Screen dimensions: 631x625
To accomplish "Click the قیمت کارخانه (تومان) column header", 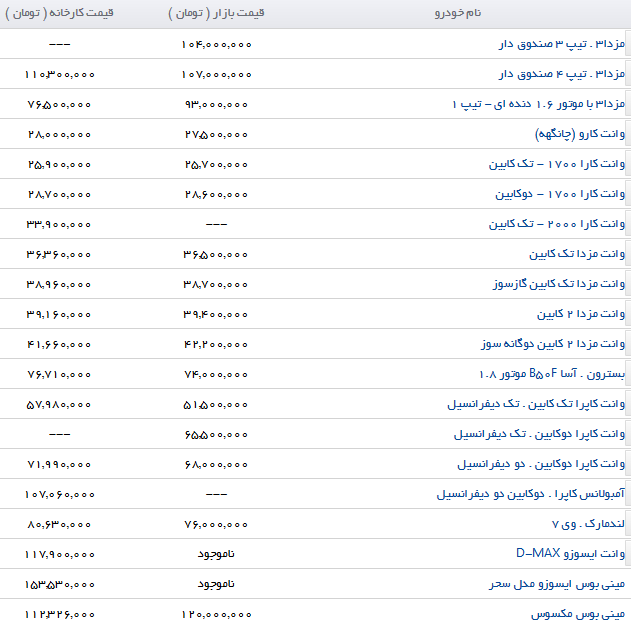I will [x=60, y=13].
